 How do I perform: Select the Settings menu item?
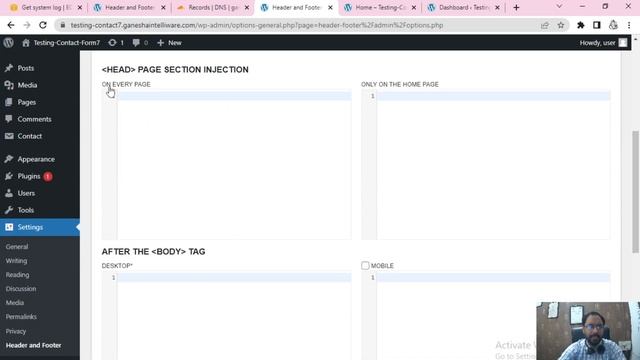tap(40, 227)
